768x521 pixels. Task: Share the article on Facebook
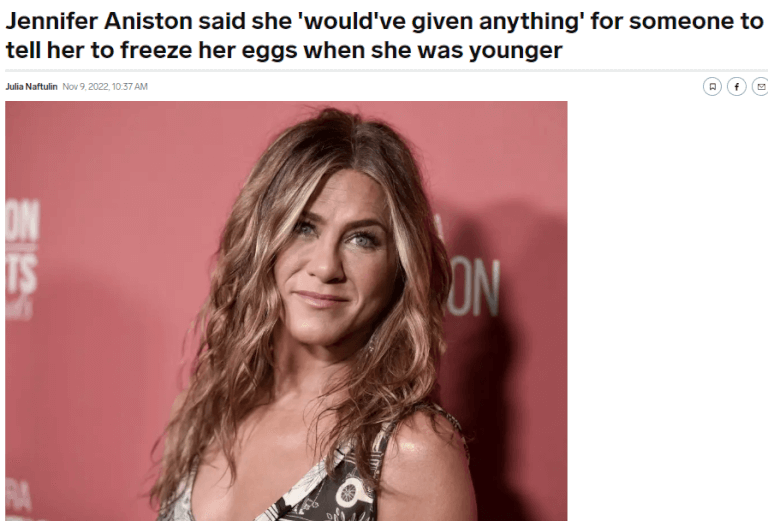coord(737,87)
